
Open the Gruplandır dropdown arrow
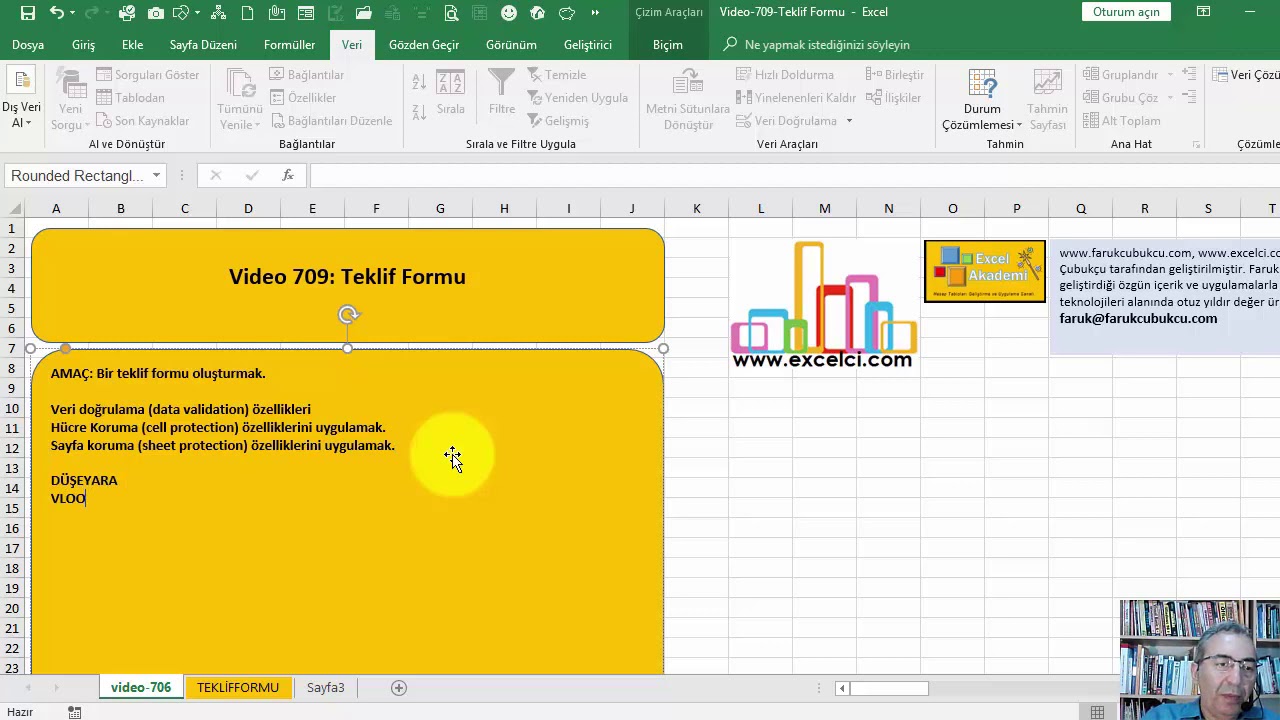pos(1168,75)
